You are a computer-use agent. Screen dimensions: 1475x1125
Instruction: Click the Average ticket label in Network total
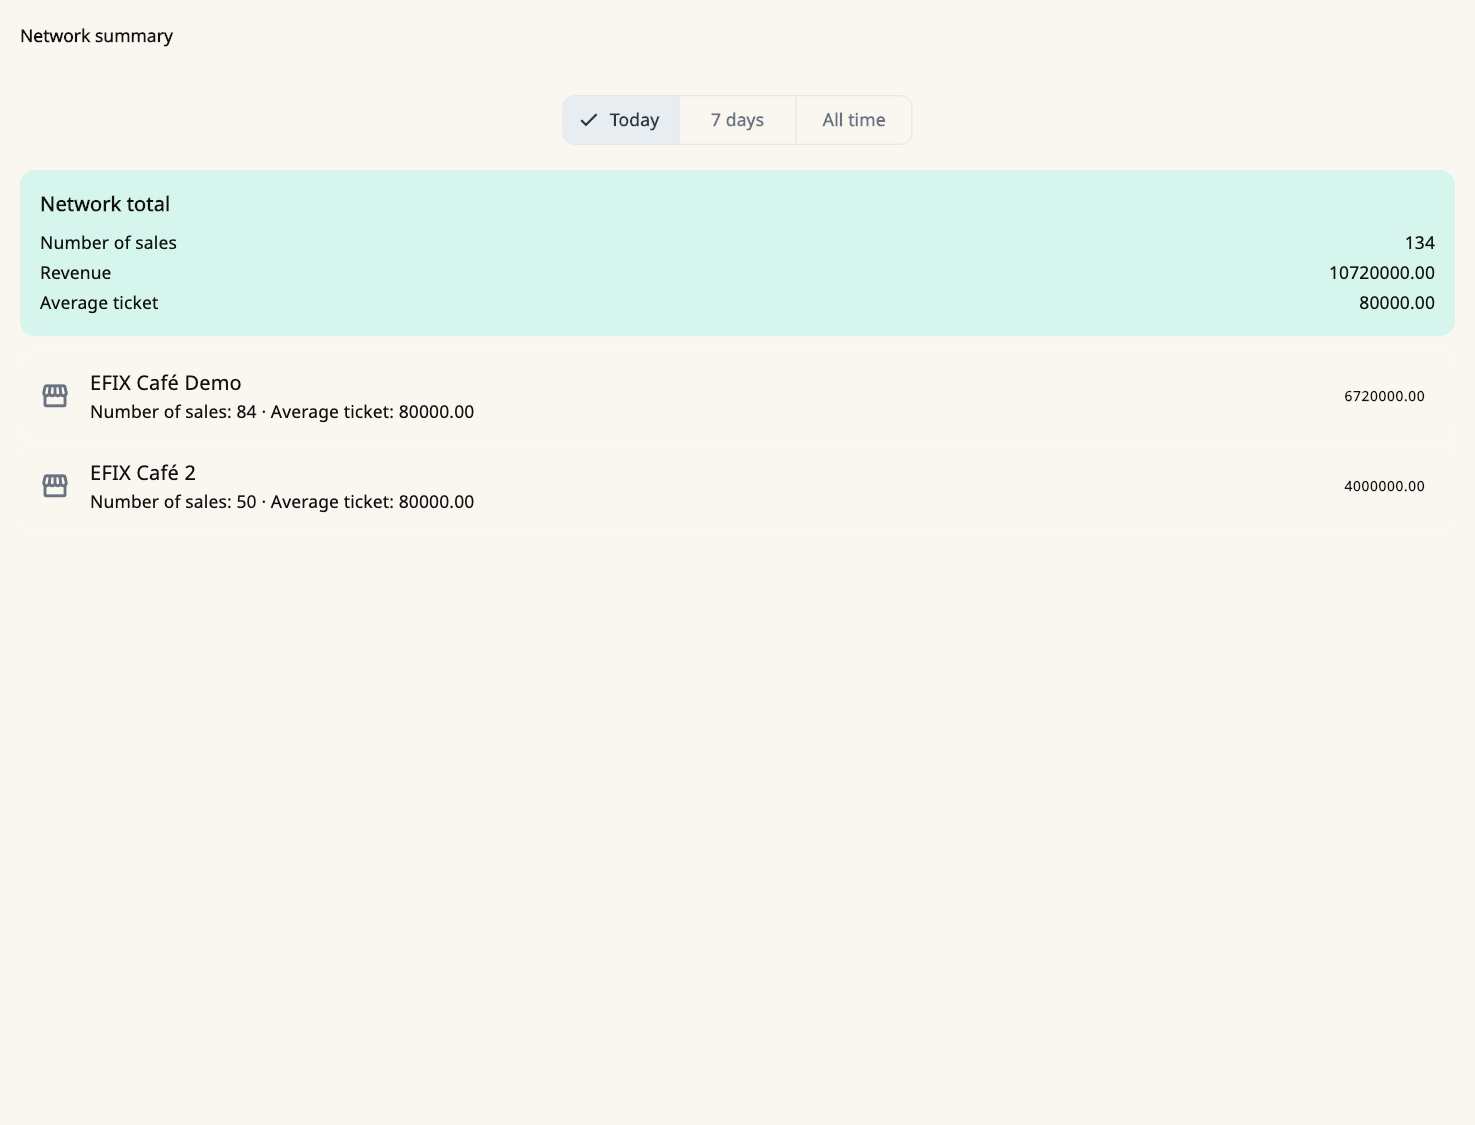coord(99,303)
